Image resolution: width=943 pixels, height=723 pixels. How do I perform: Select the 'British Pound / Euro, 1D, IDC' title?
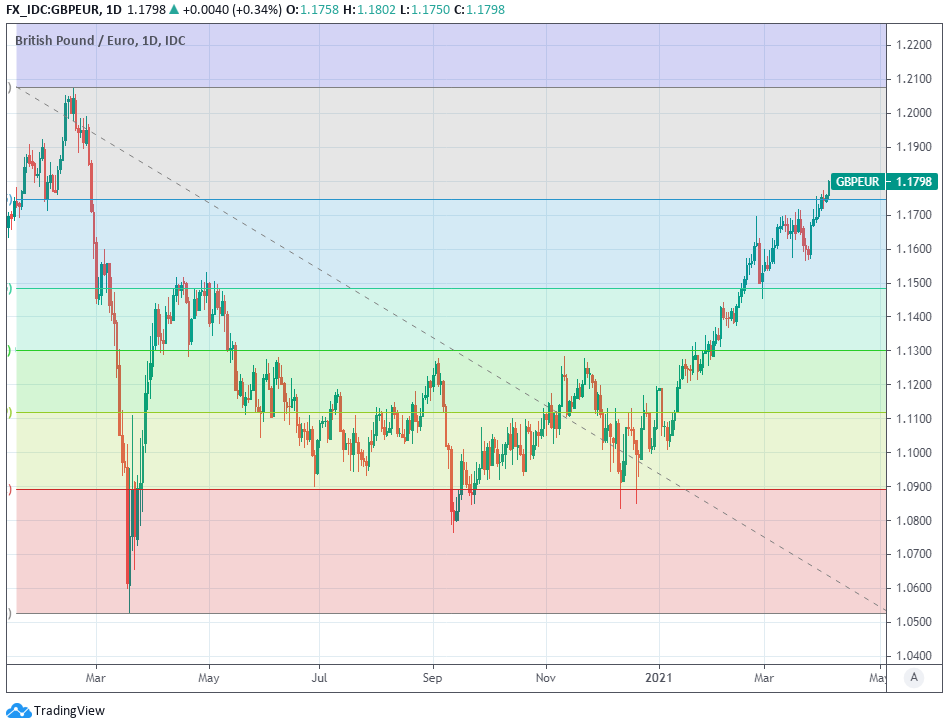100,41
